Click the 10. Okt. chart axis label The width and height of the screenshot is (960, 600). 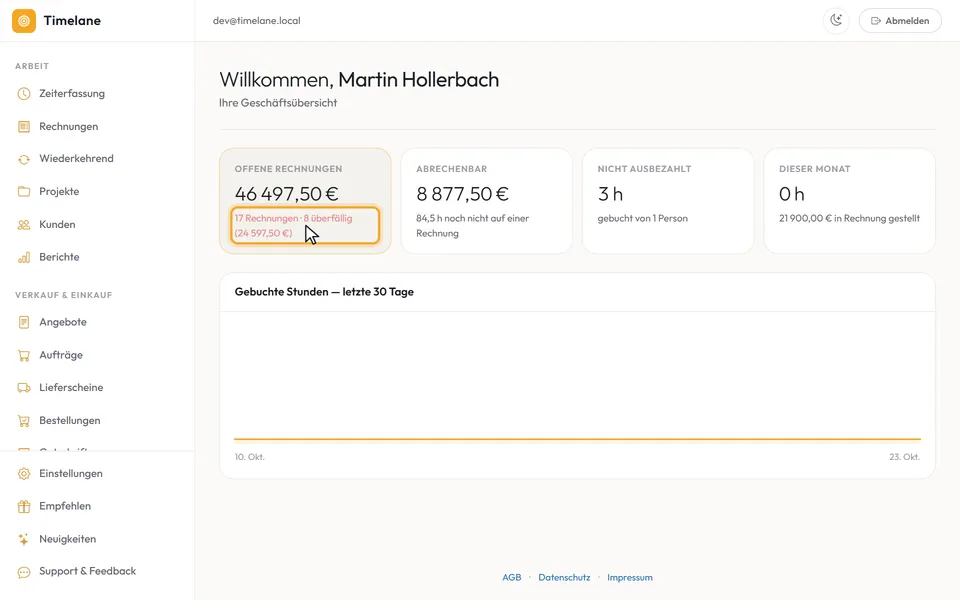point(250,457)
